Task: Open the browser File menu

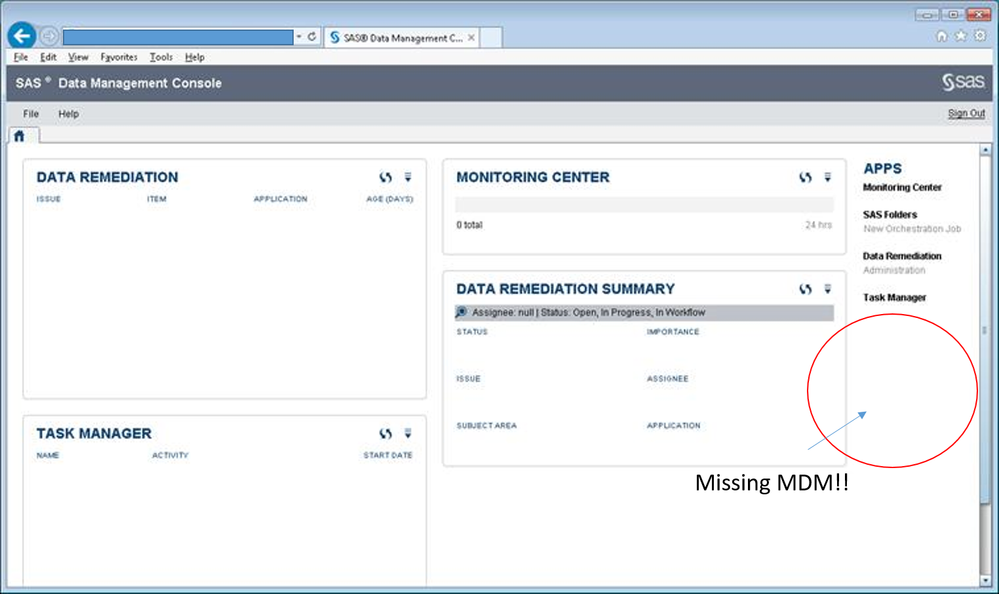Action: (x=20, y=57)
